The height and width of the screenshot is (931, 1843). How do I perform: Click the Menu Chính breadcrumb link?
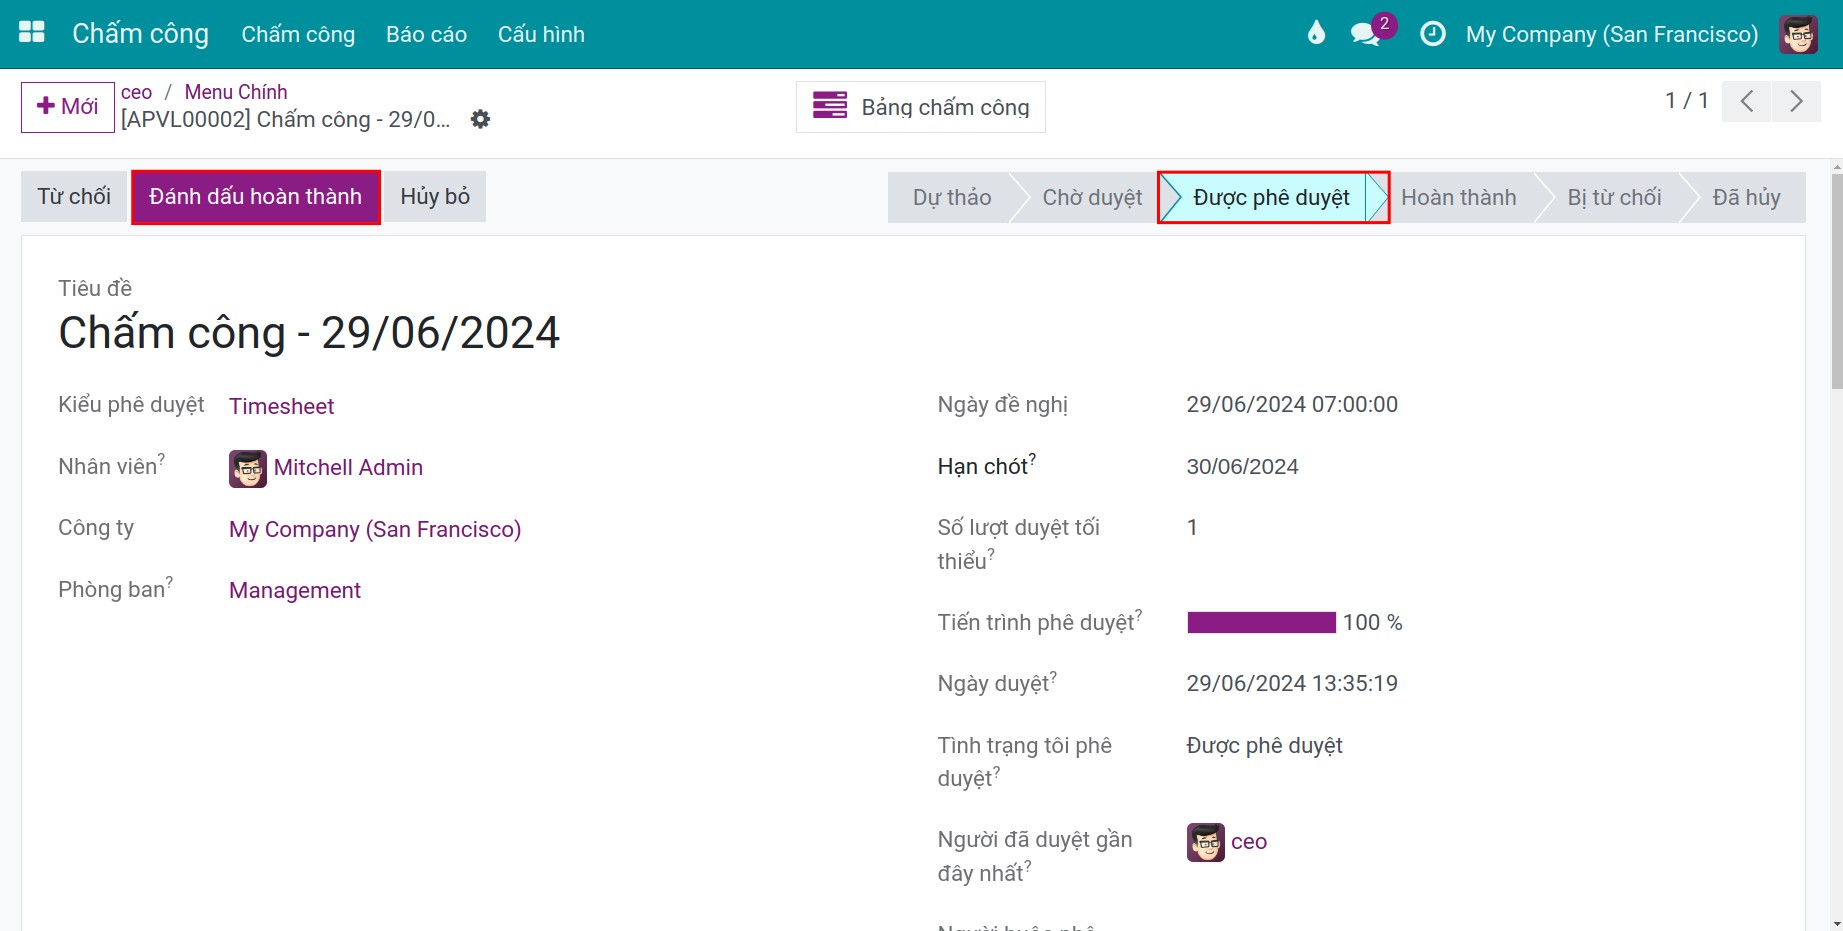point(235,92)
